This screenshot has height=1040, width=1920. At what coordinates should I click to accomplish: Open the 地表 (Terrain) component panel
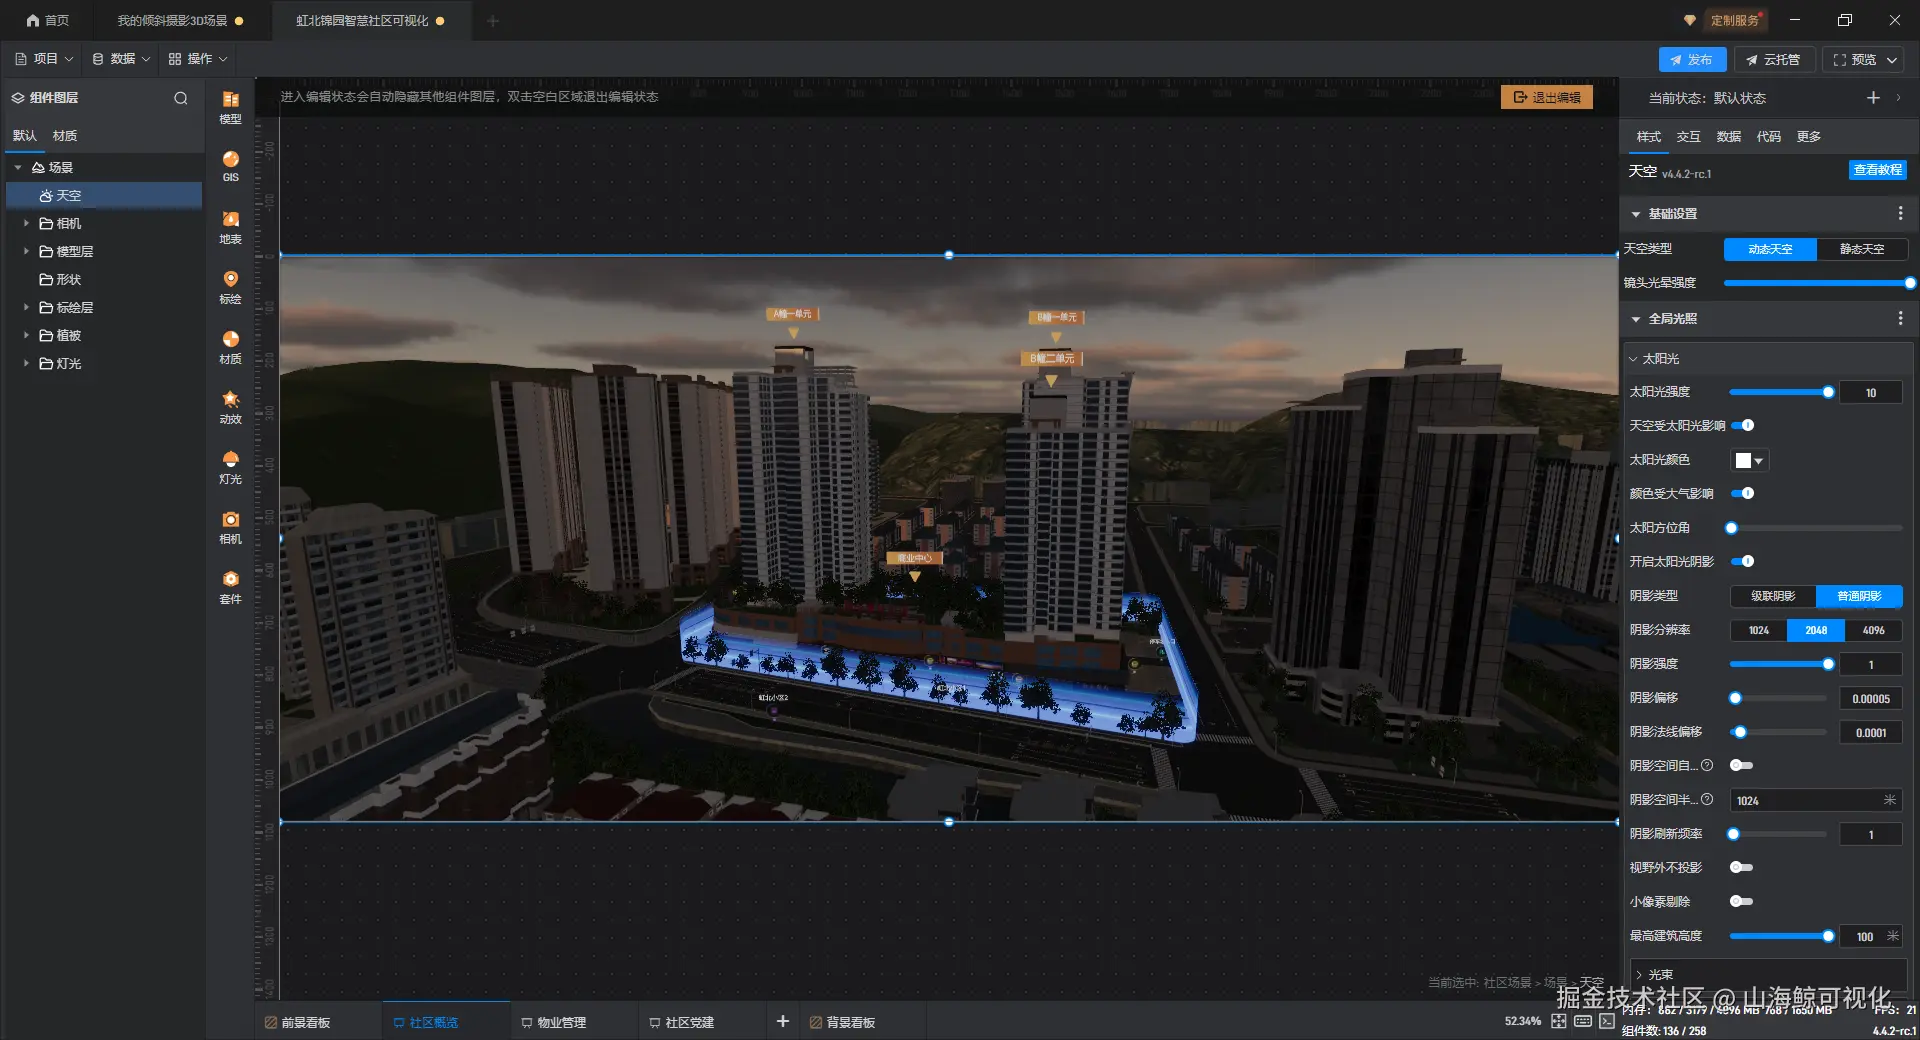(x=230, y=227)
